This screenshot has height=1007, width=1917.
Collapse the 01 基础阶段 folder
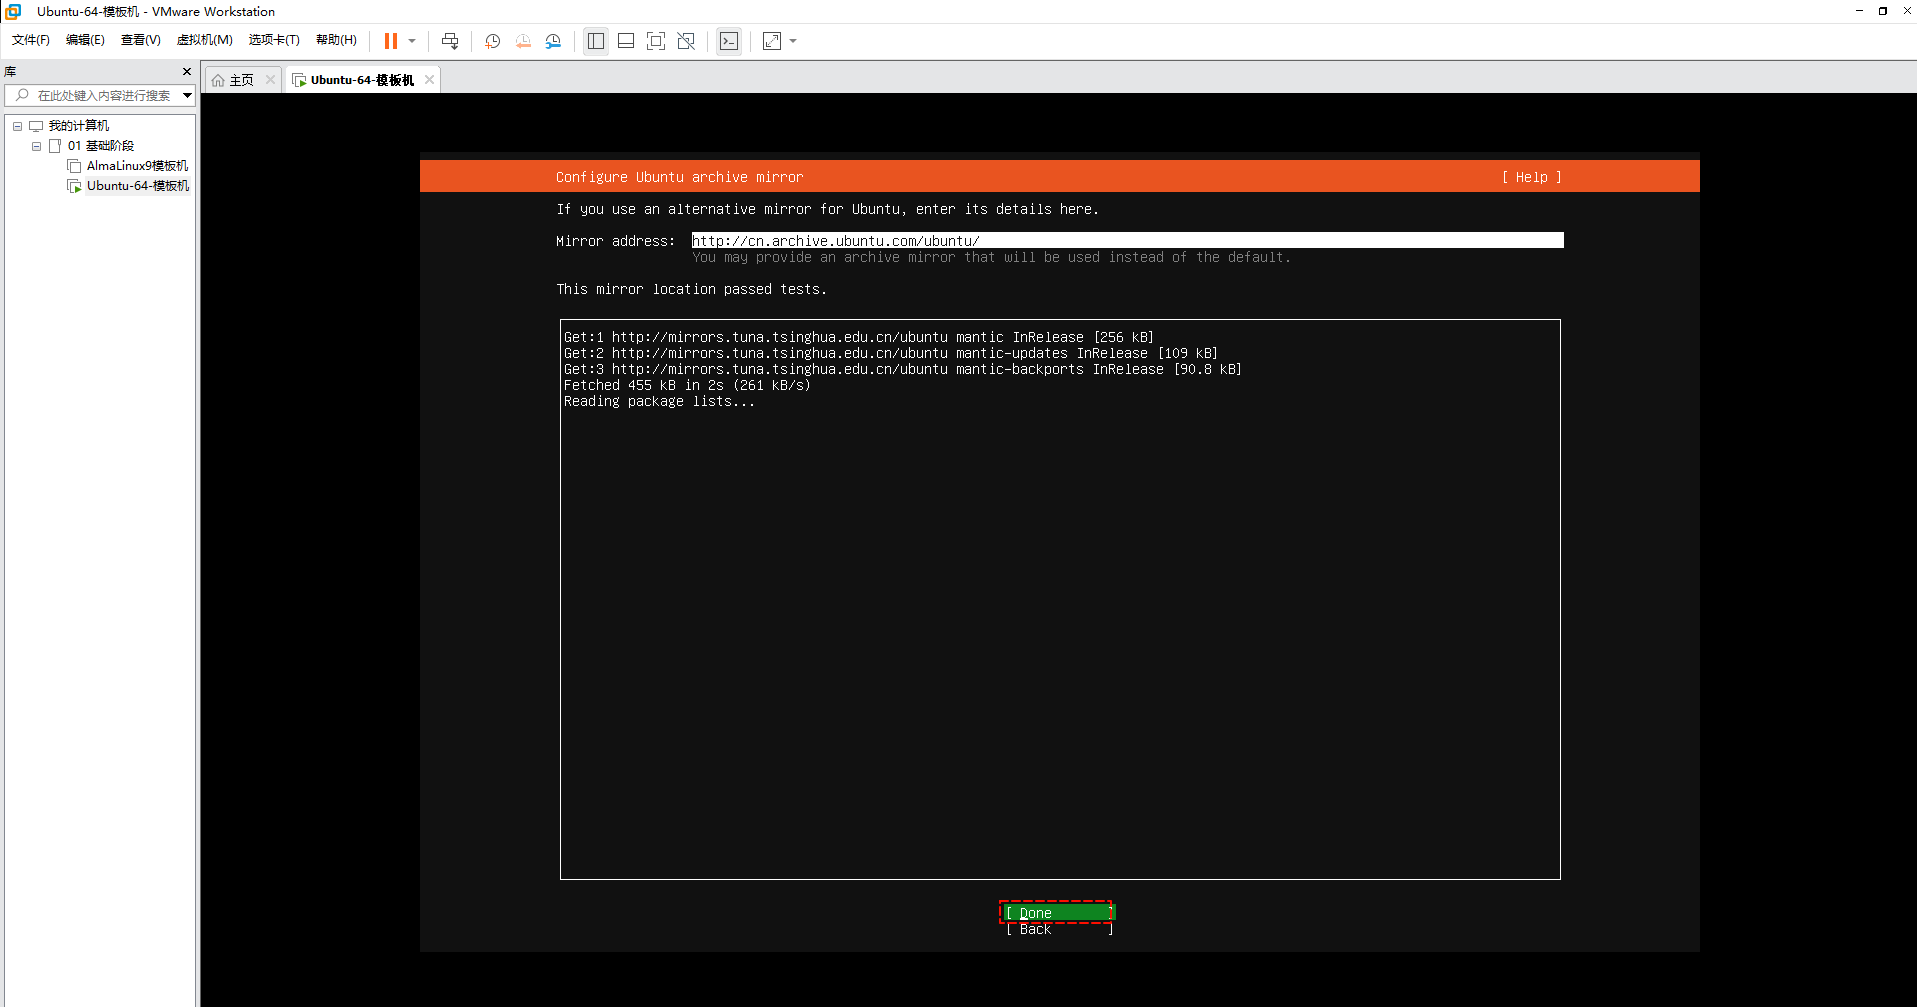pos(36,145)
